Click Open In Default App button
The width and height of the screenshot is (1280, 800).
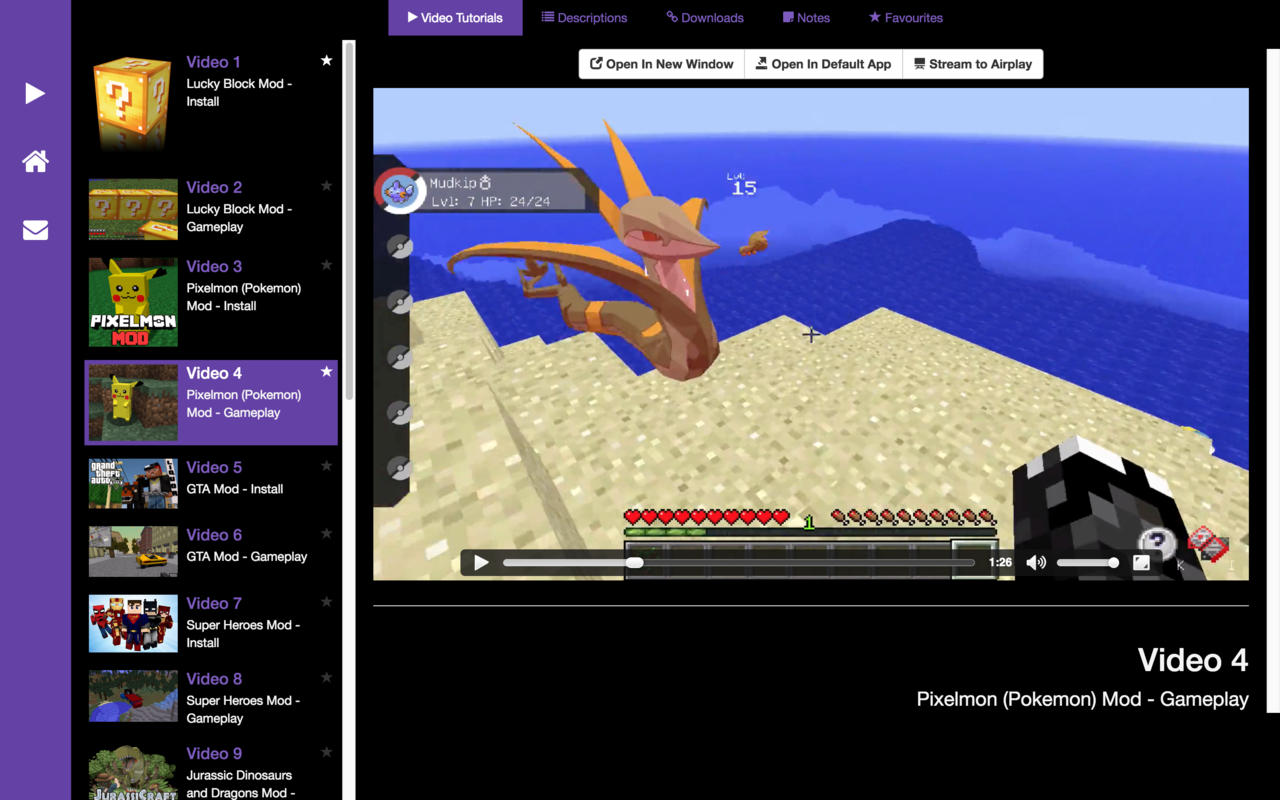[823, 64]
